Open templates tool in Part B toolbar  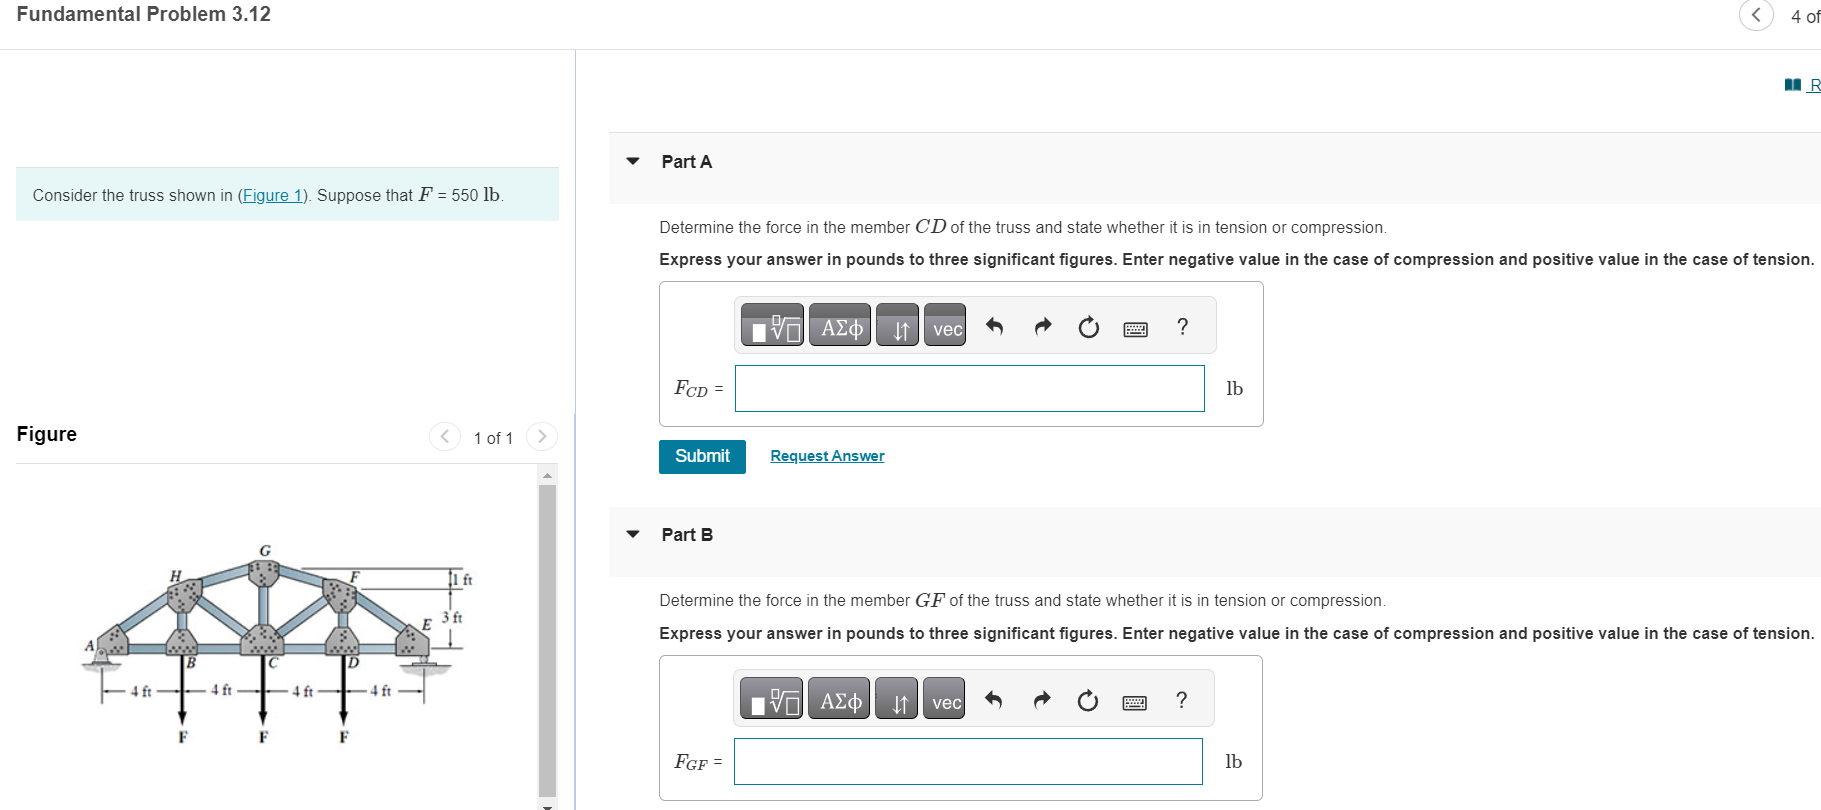771,699
